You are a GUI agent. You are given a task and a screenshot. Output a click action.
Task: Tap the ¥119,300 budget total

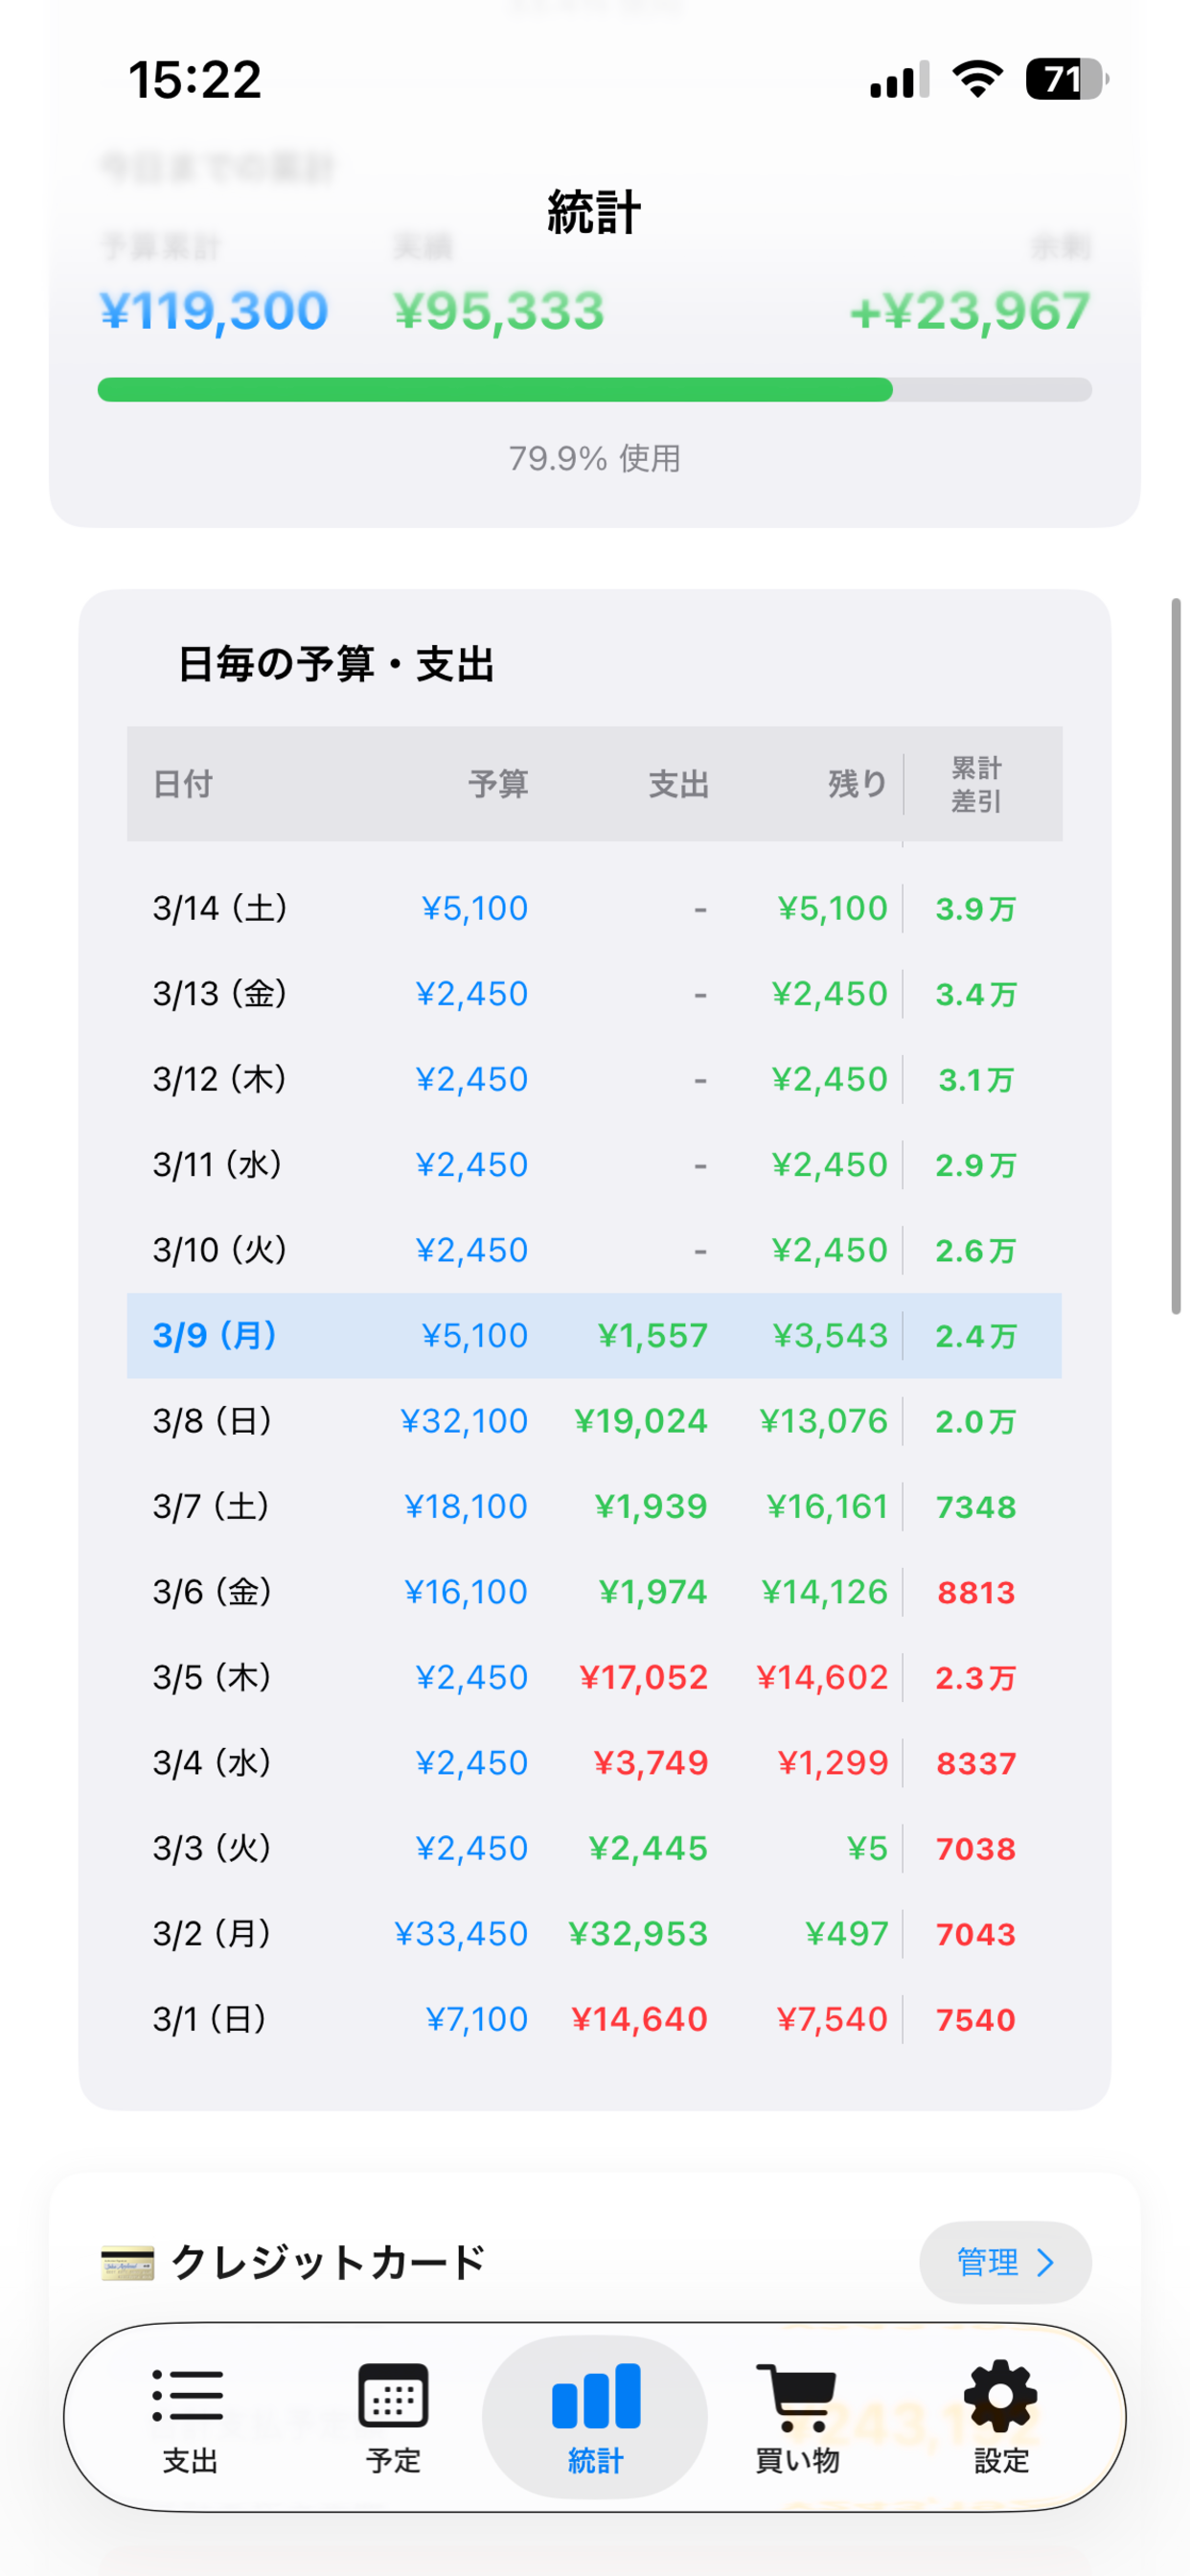213,310
